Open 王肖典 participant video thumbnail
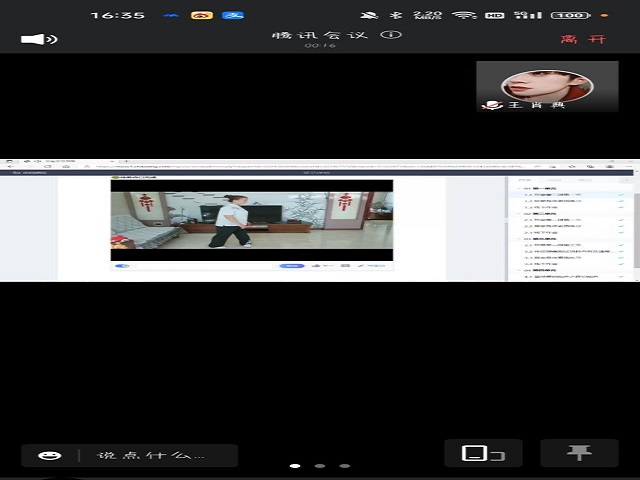Screen dimensions: 640x480 pyautogui.click(x=546, y=86)
